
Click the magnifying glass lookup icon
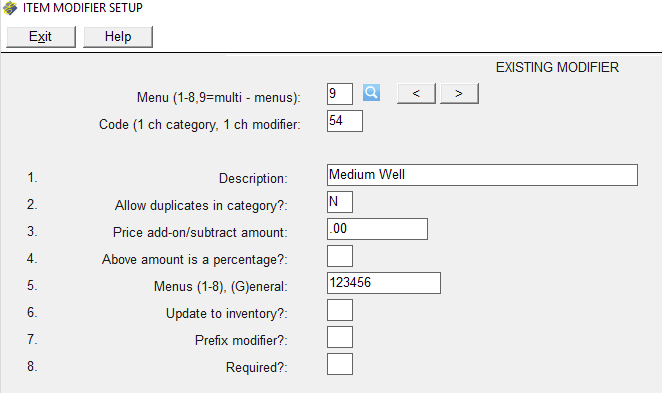tap(371, 92)
